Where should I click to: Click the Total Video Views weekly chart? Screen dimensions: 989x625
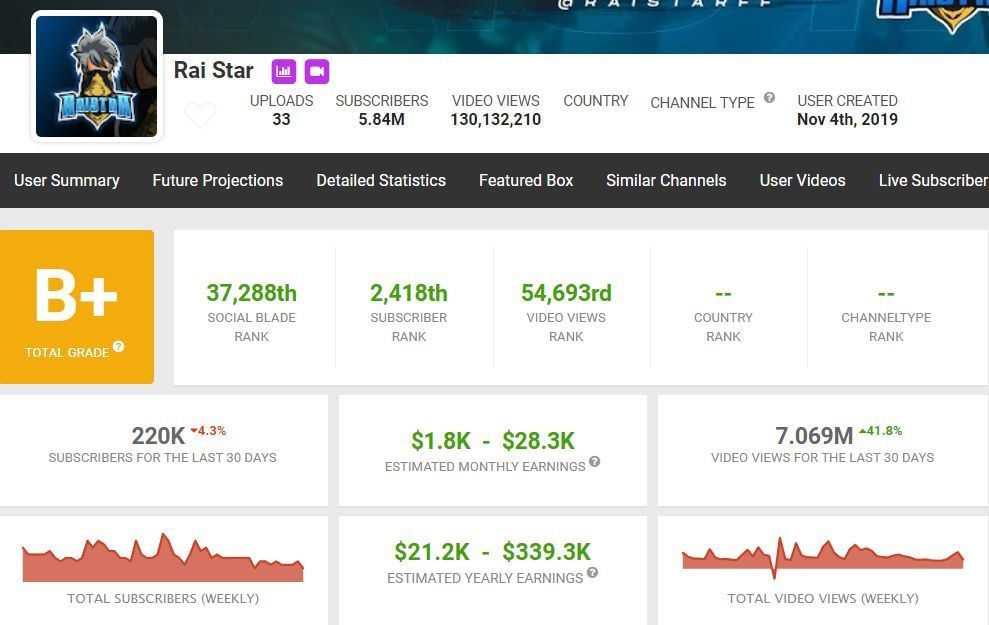(822, 558)
